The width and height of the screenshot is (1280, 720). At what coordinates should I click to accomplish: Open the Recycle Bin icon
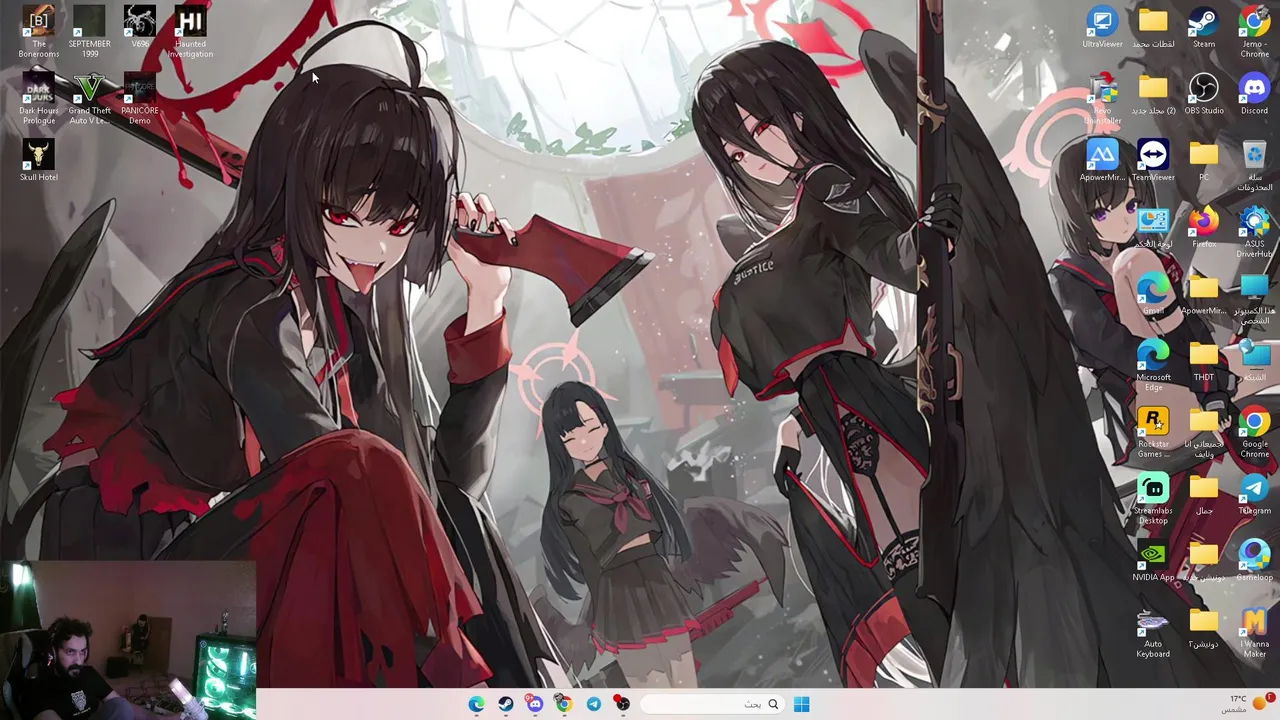1254,166
